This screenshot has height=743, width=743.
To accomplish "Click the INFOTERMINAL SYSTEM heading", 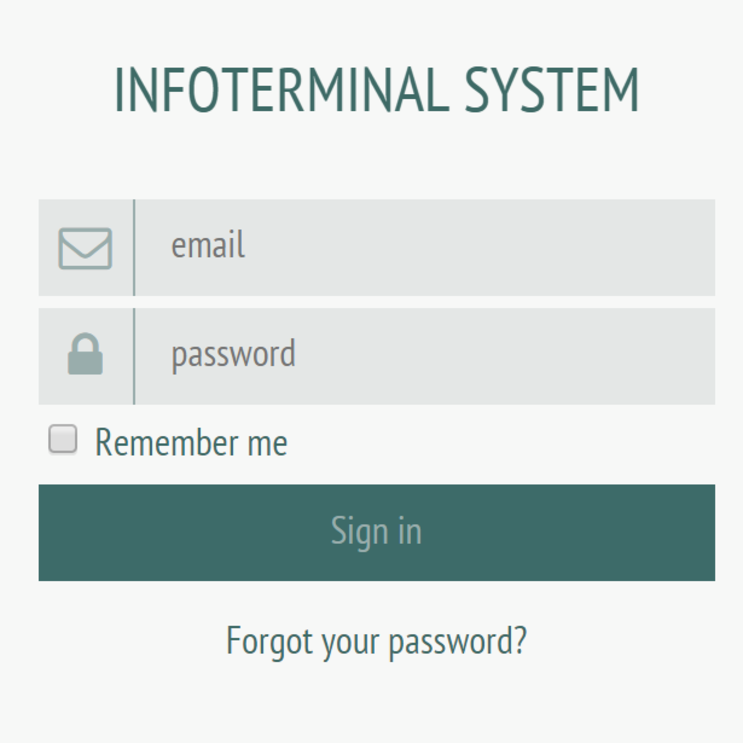I will (x=376, y=92).
